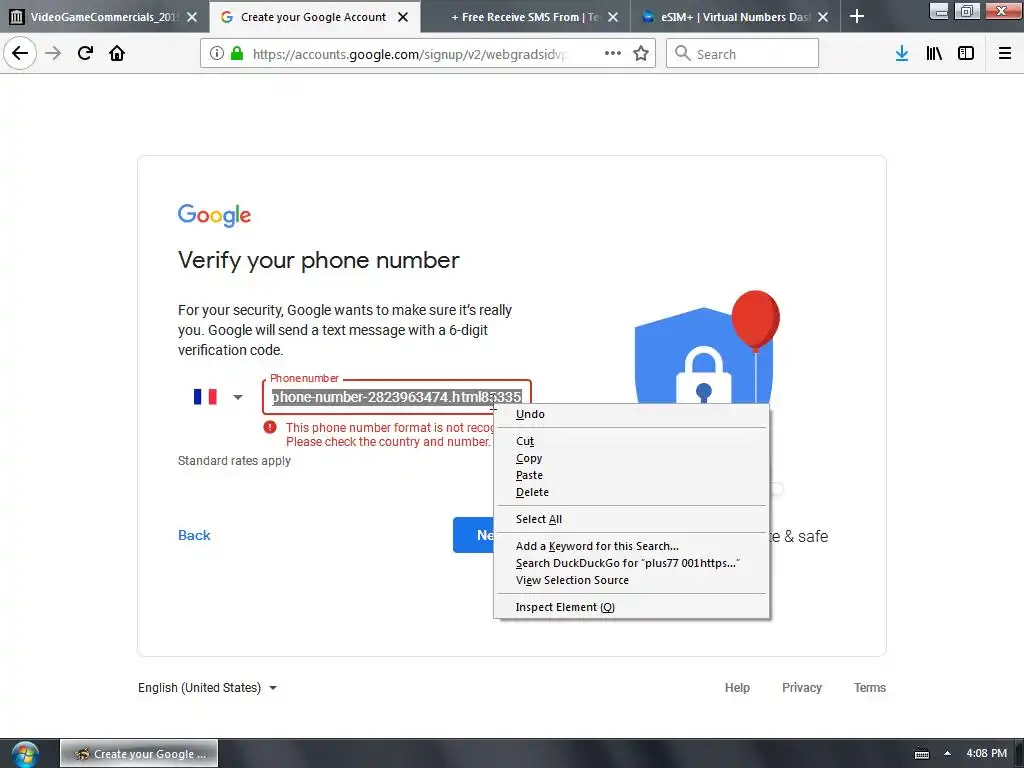Choose Add a Keyword for this Search
This screenshot has width=1024, height=768.
coord(632,546)
